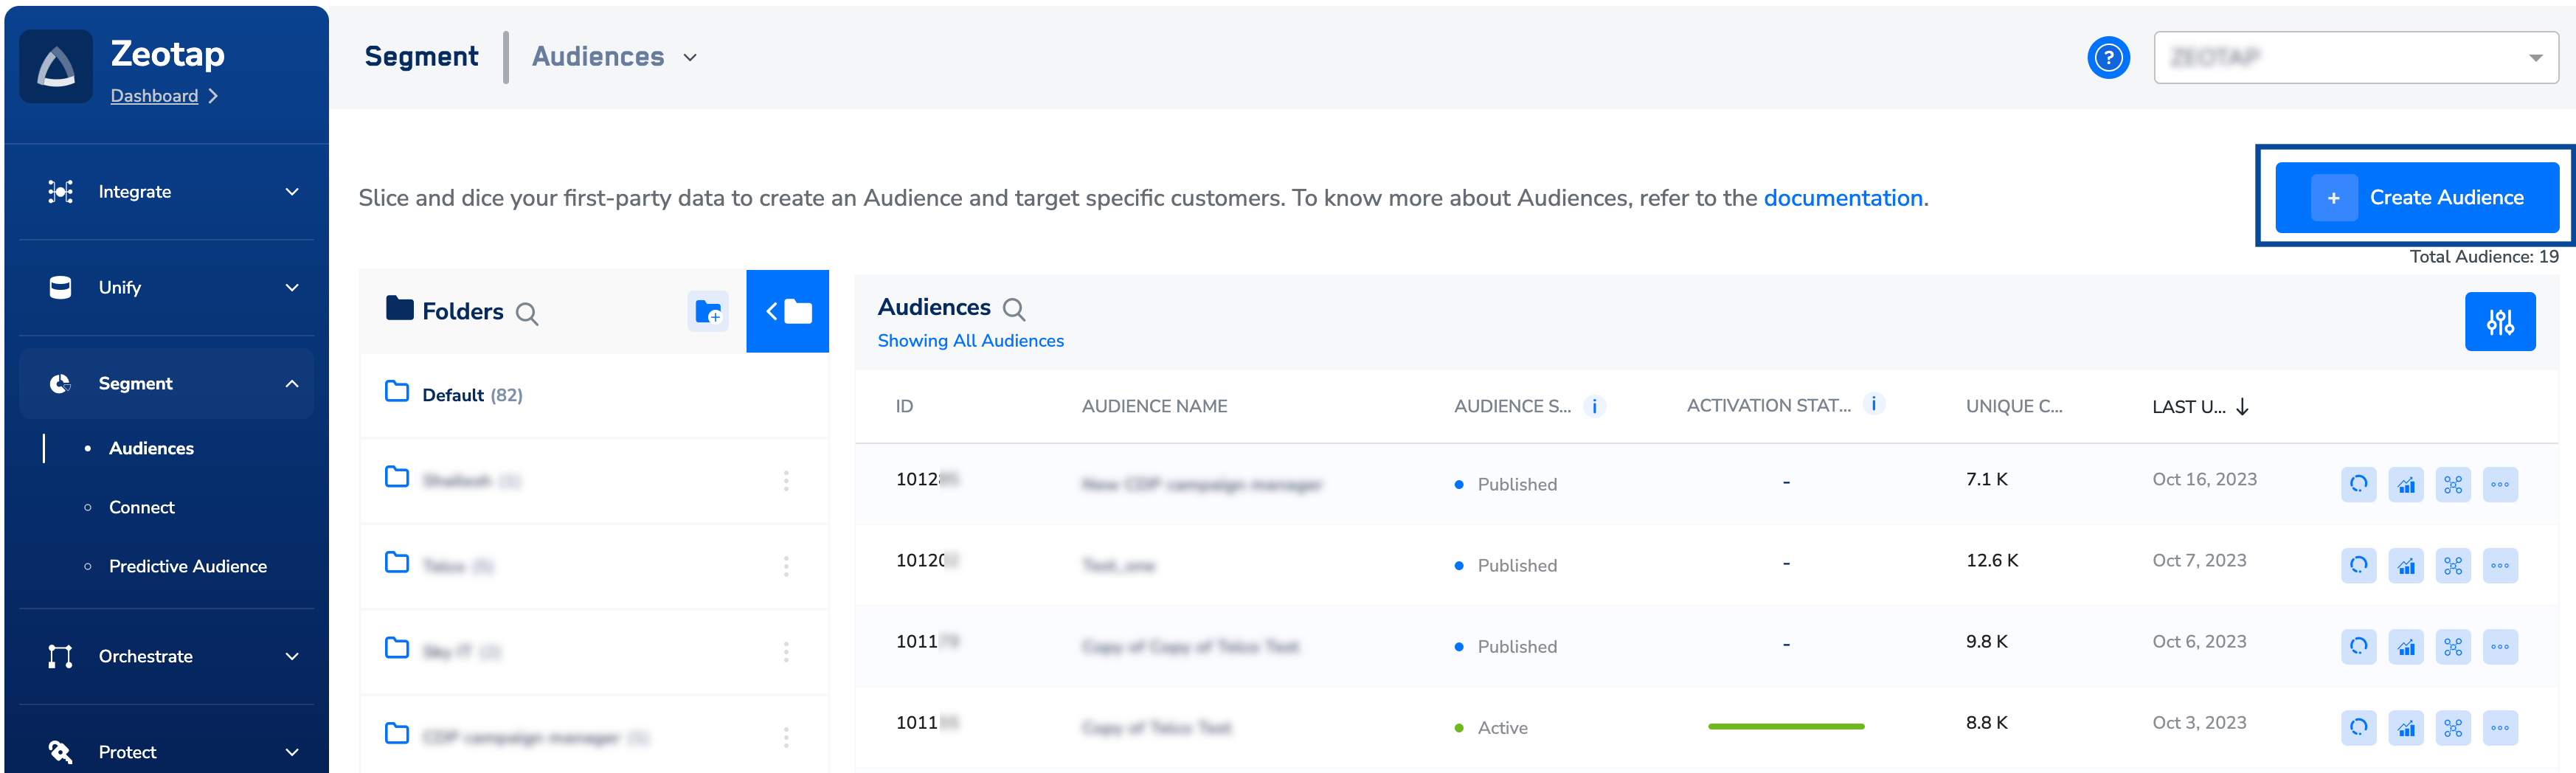The height and width of the screenshot is (773, 2576).
Task: Click Showing All Audiences link
Action: point(970,341)
